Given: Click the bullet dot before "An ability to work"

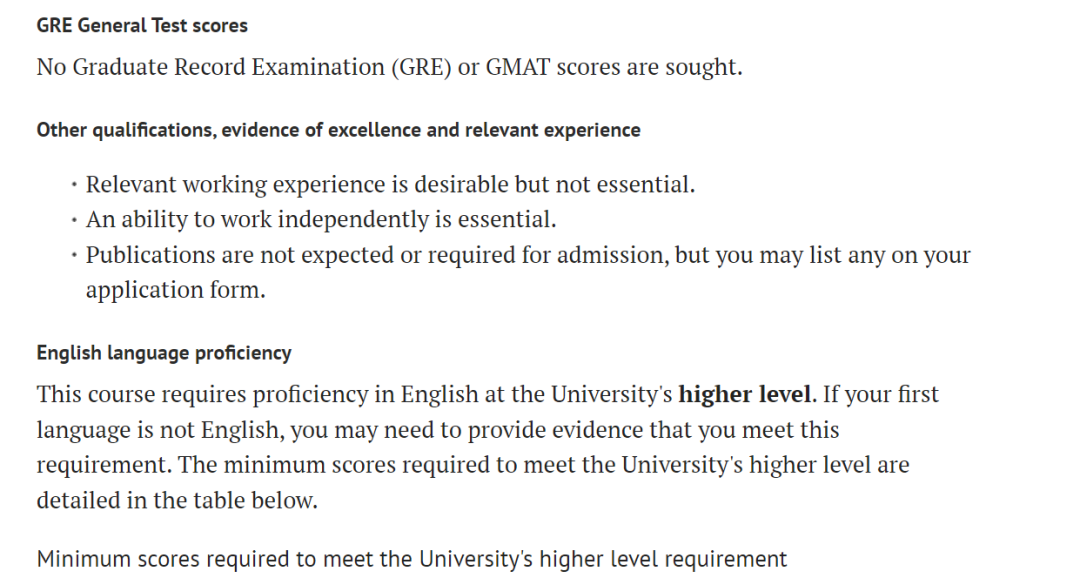Looking at the screenshot, I should point(75,221).
